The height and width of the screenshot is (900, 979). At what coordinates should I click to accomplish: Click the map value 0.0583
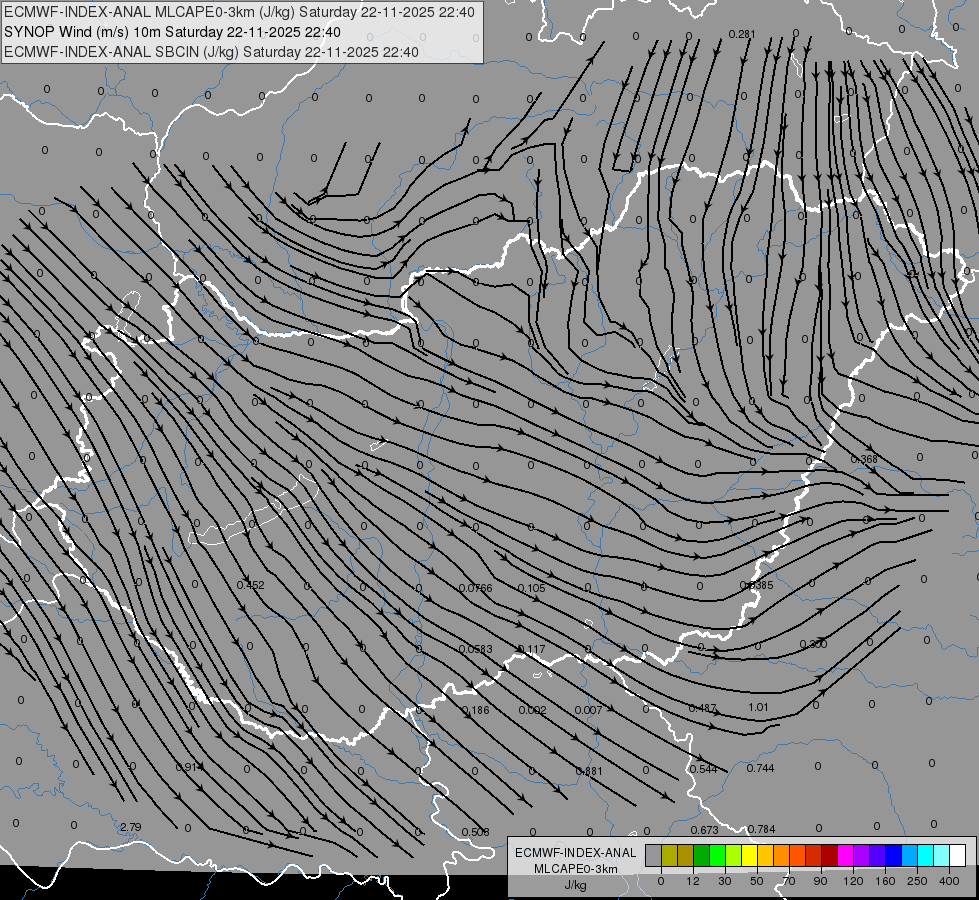(475, 650)
